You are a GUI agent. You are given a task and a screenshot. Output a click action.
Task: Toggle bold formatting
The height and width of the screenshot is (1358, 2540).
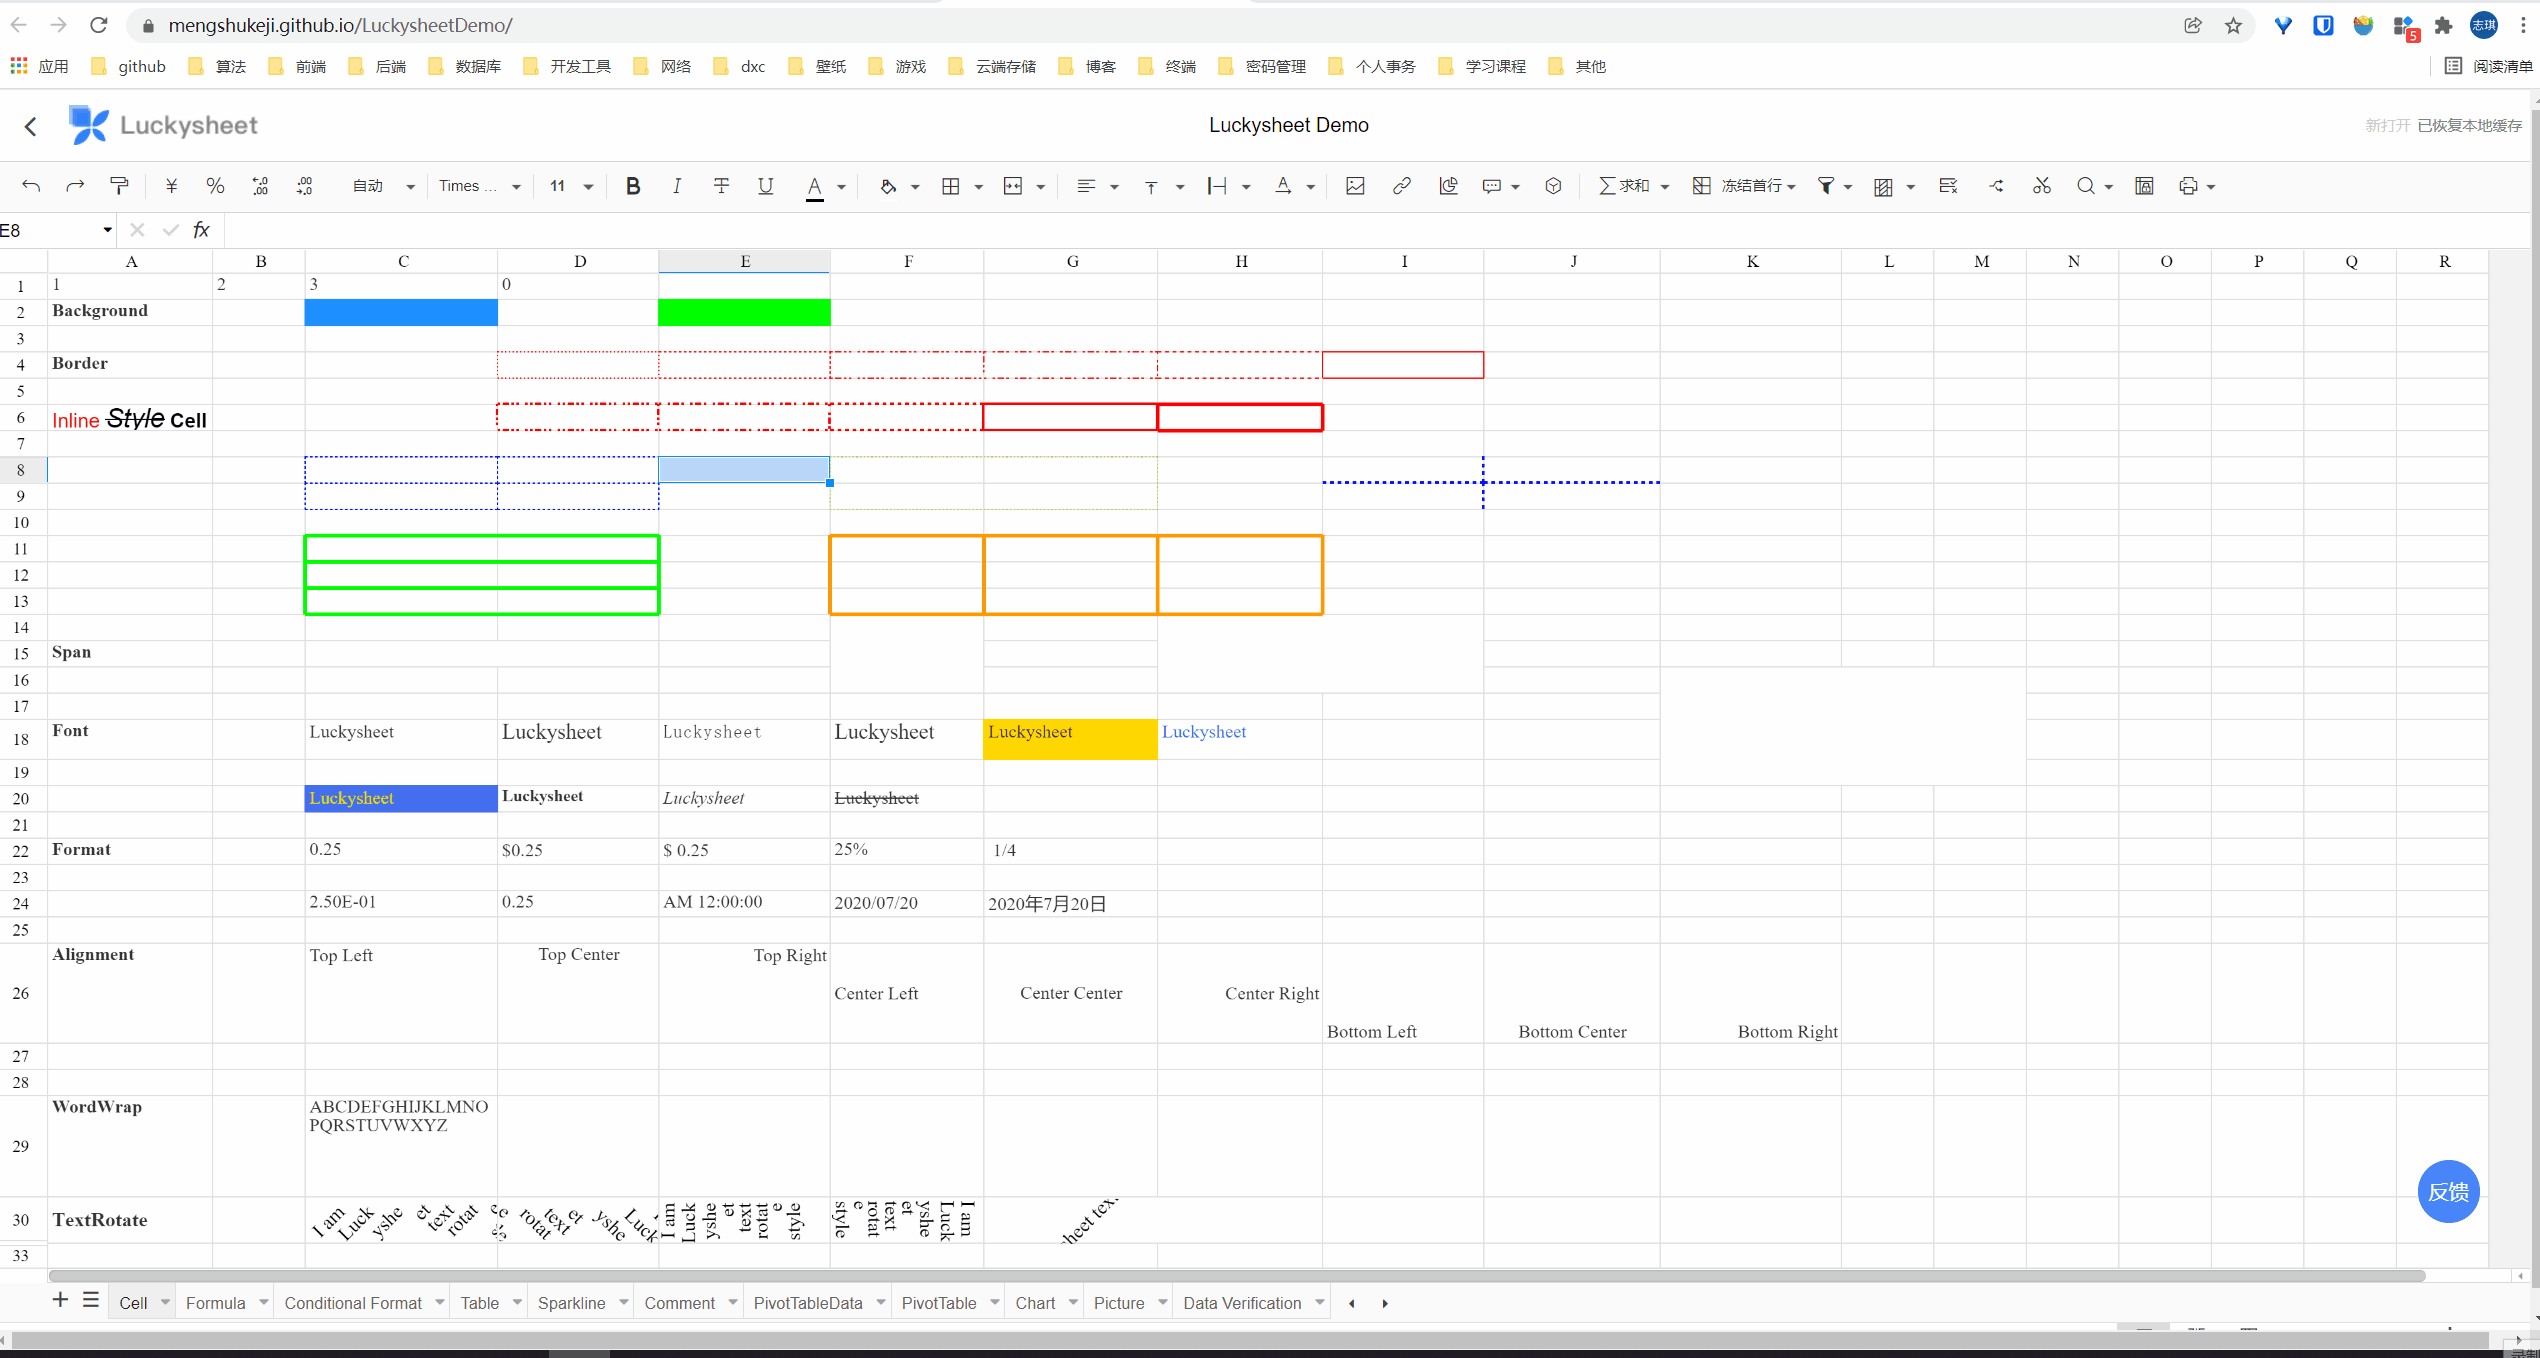(632, 186)
